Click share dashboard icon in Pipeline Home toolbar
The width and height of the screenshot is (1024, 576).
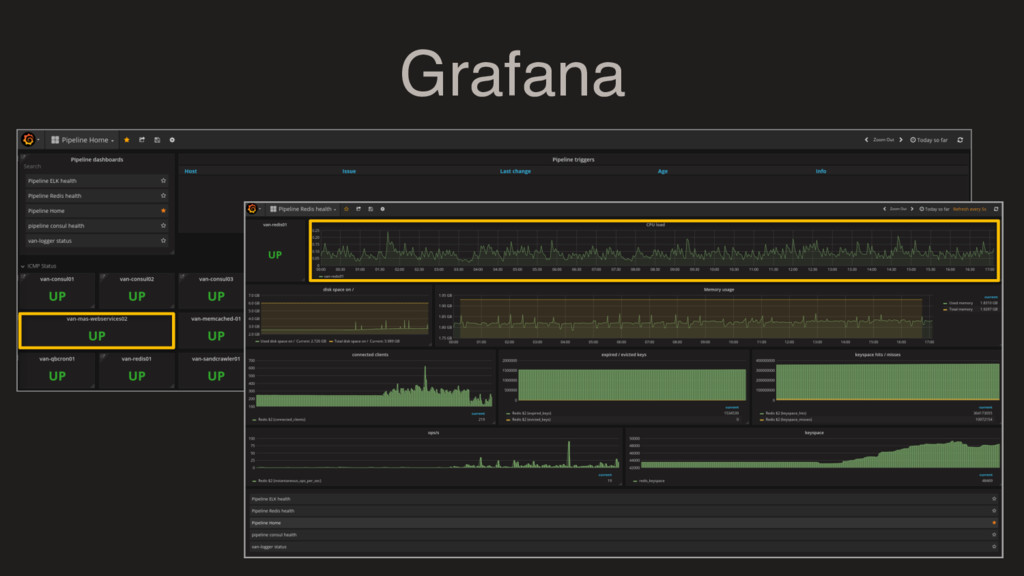[142, 140]
